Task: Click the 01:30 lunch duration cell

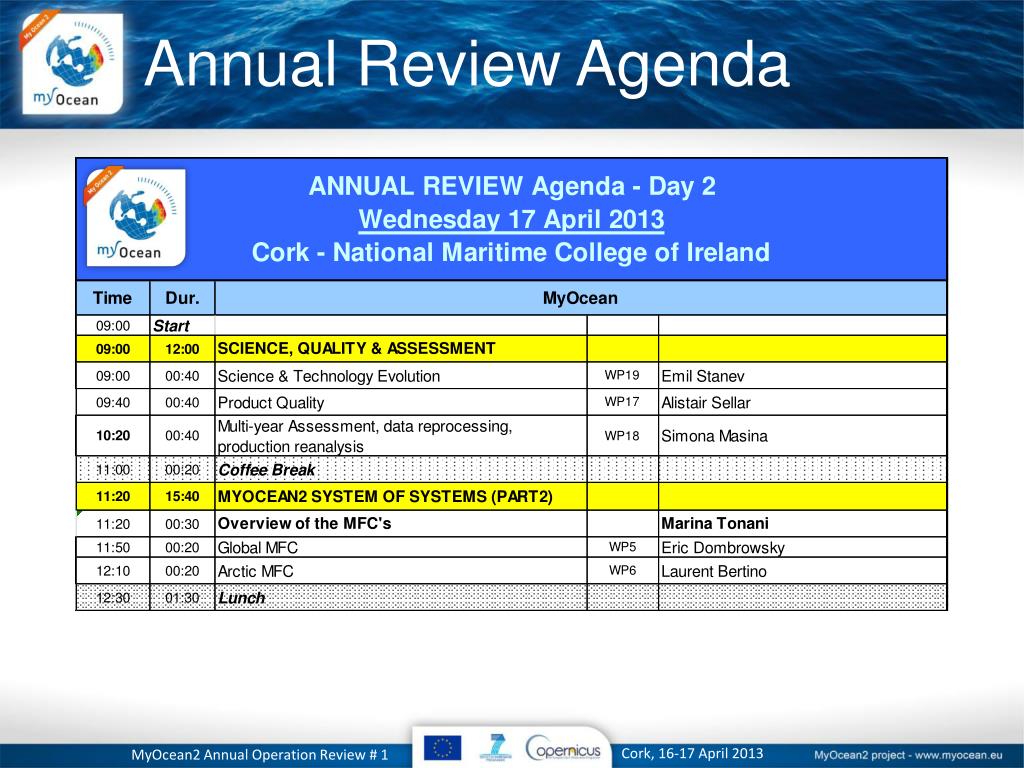Action: (x=182, y=598)
